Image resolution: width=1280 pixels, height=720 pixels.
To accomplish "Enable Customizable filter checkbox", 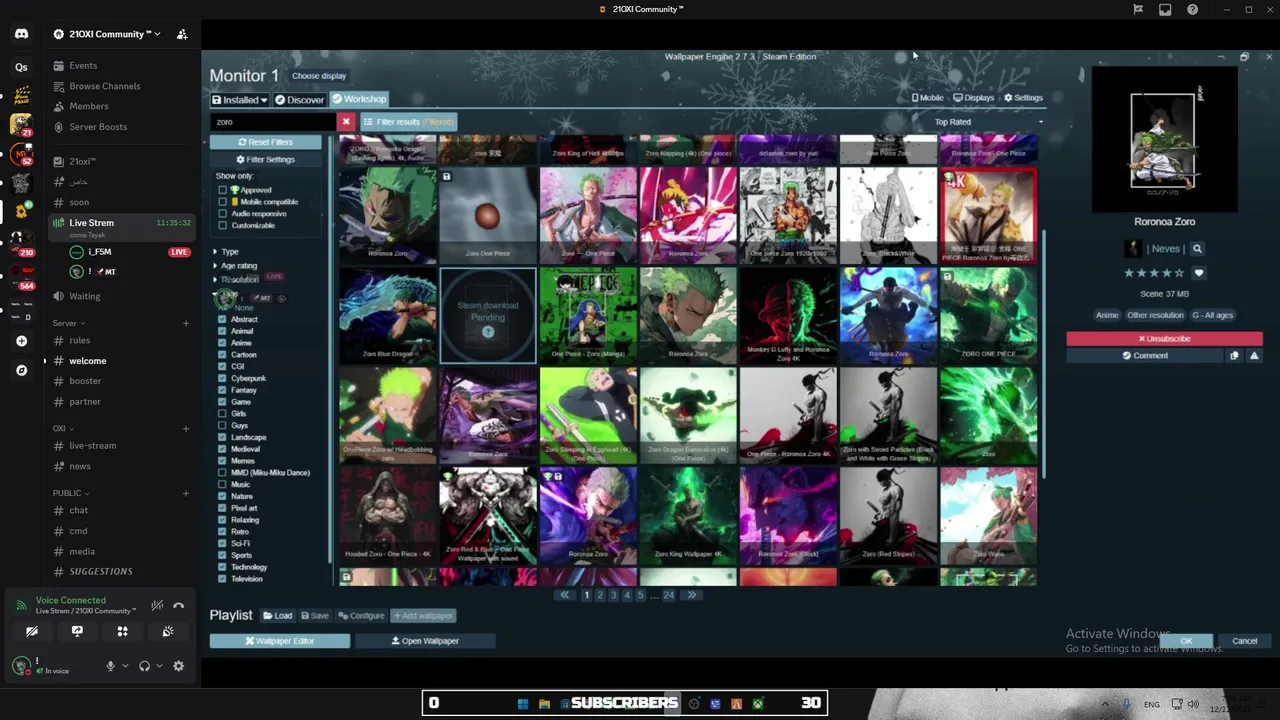I will pos(222,226).
